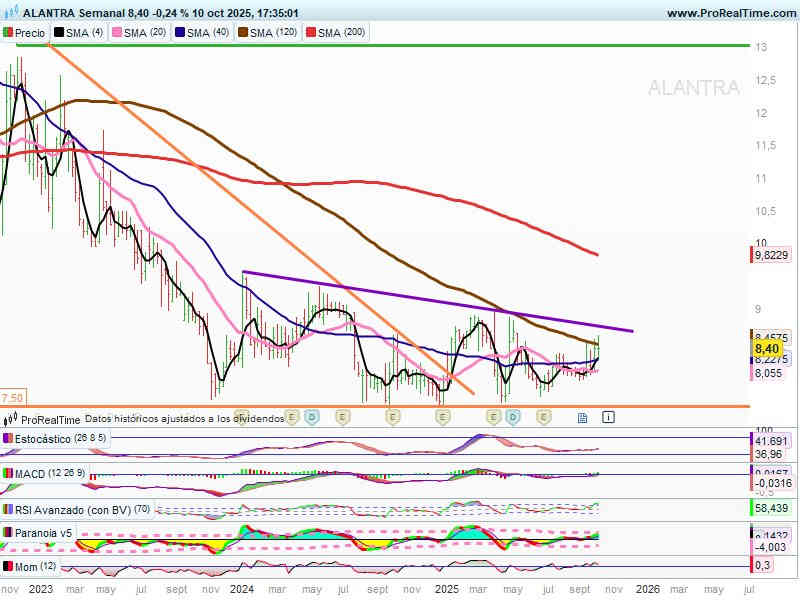Open the www.ProRealTime.com link
The width and height of the screenshot is (800, 600).
(x=730, y=13)
